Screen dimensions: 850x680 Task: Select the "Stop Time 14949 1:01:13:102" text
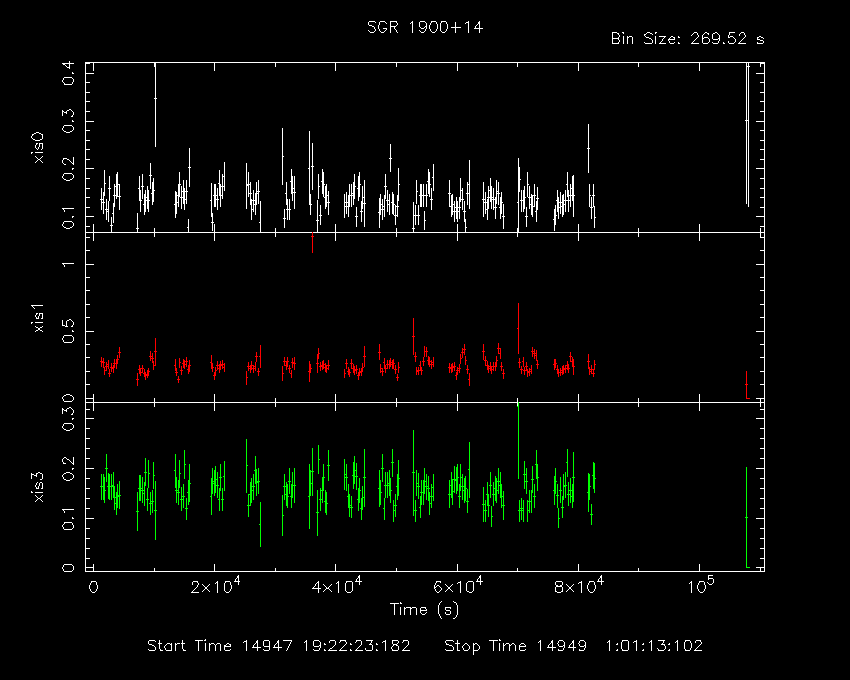click(574, 646)
